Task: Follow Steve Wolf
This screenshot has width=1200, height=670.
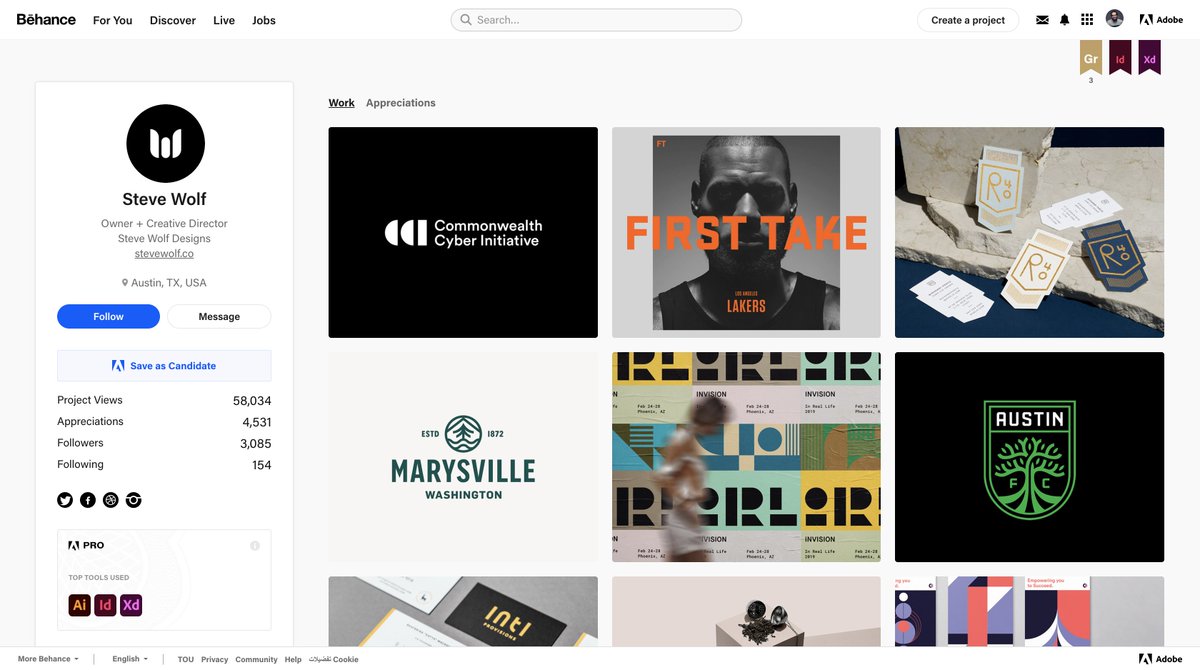Action: point(108,316)
